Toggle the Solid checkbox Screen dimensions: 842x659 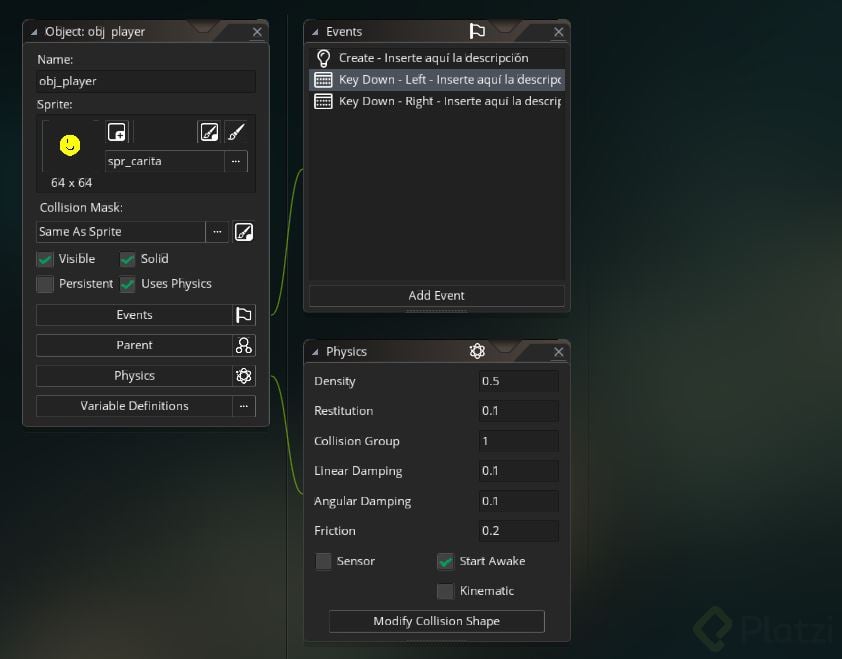tap(127, 259)
